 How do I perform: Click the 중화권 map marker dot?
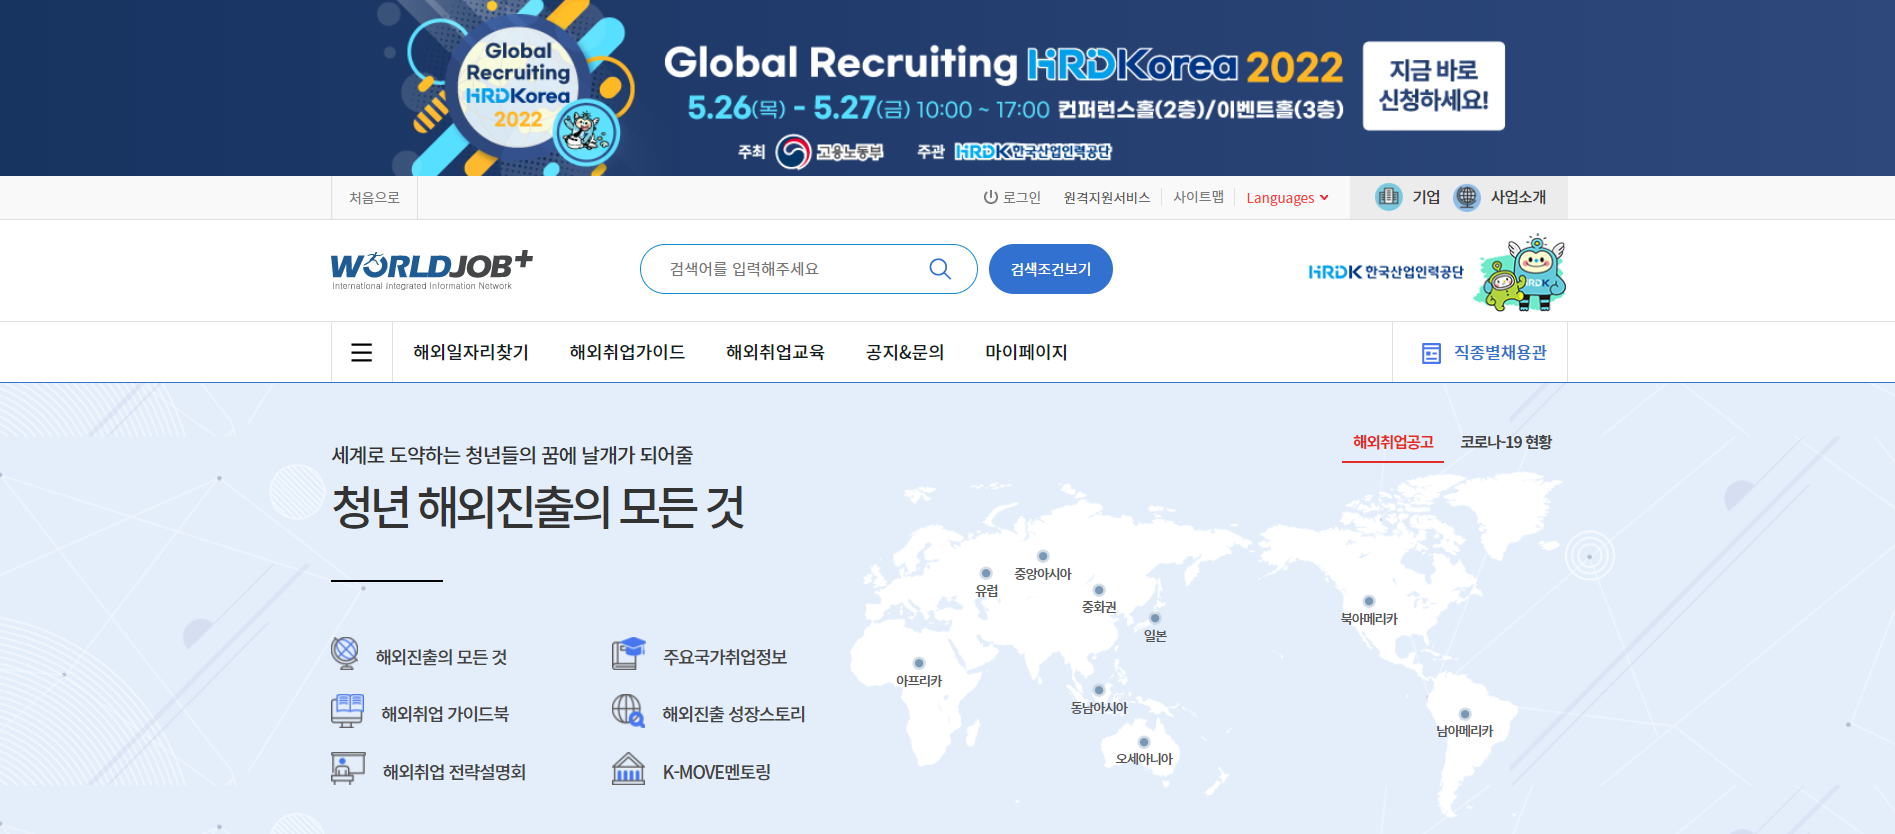click(1099, 590)
